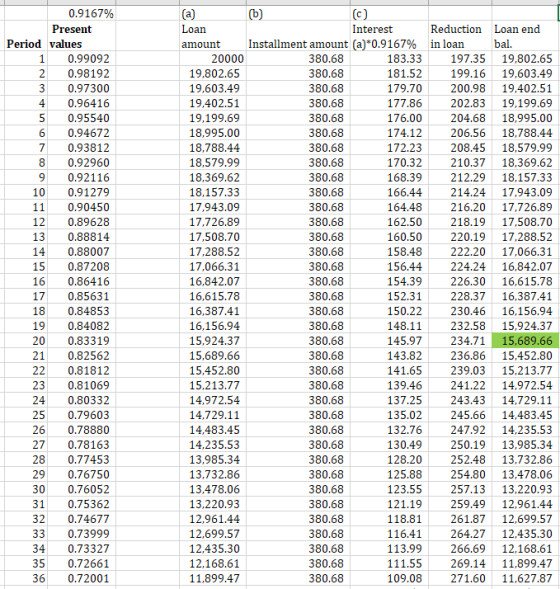Select end balance 13,220.93 in period 30
The image size is (560, 589).
527,489
